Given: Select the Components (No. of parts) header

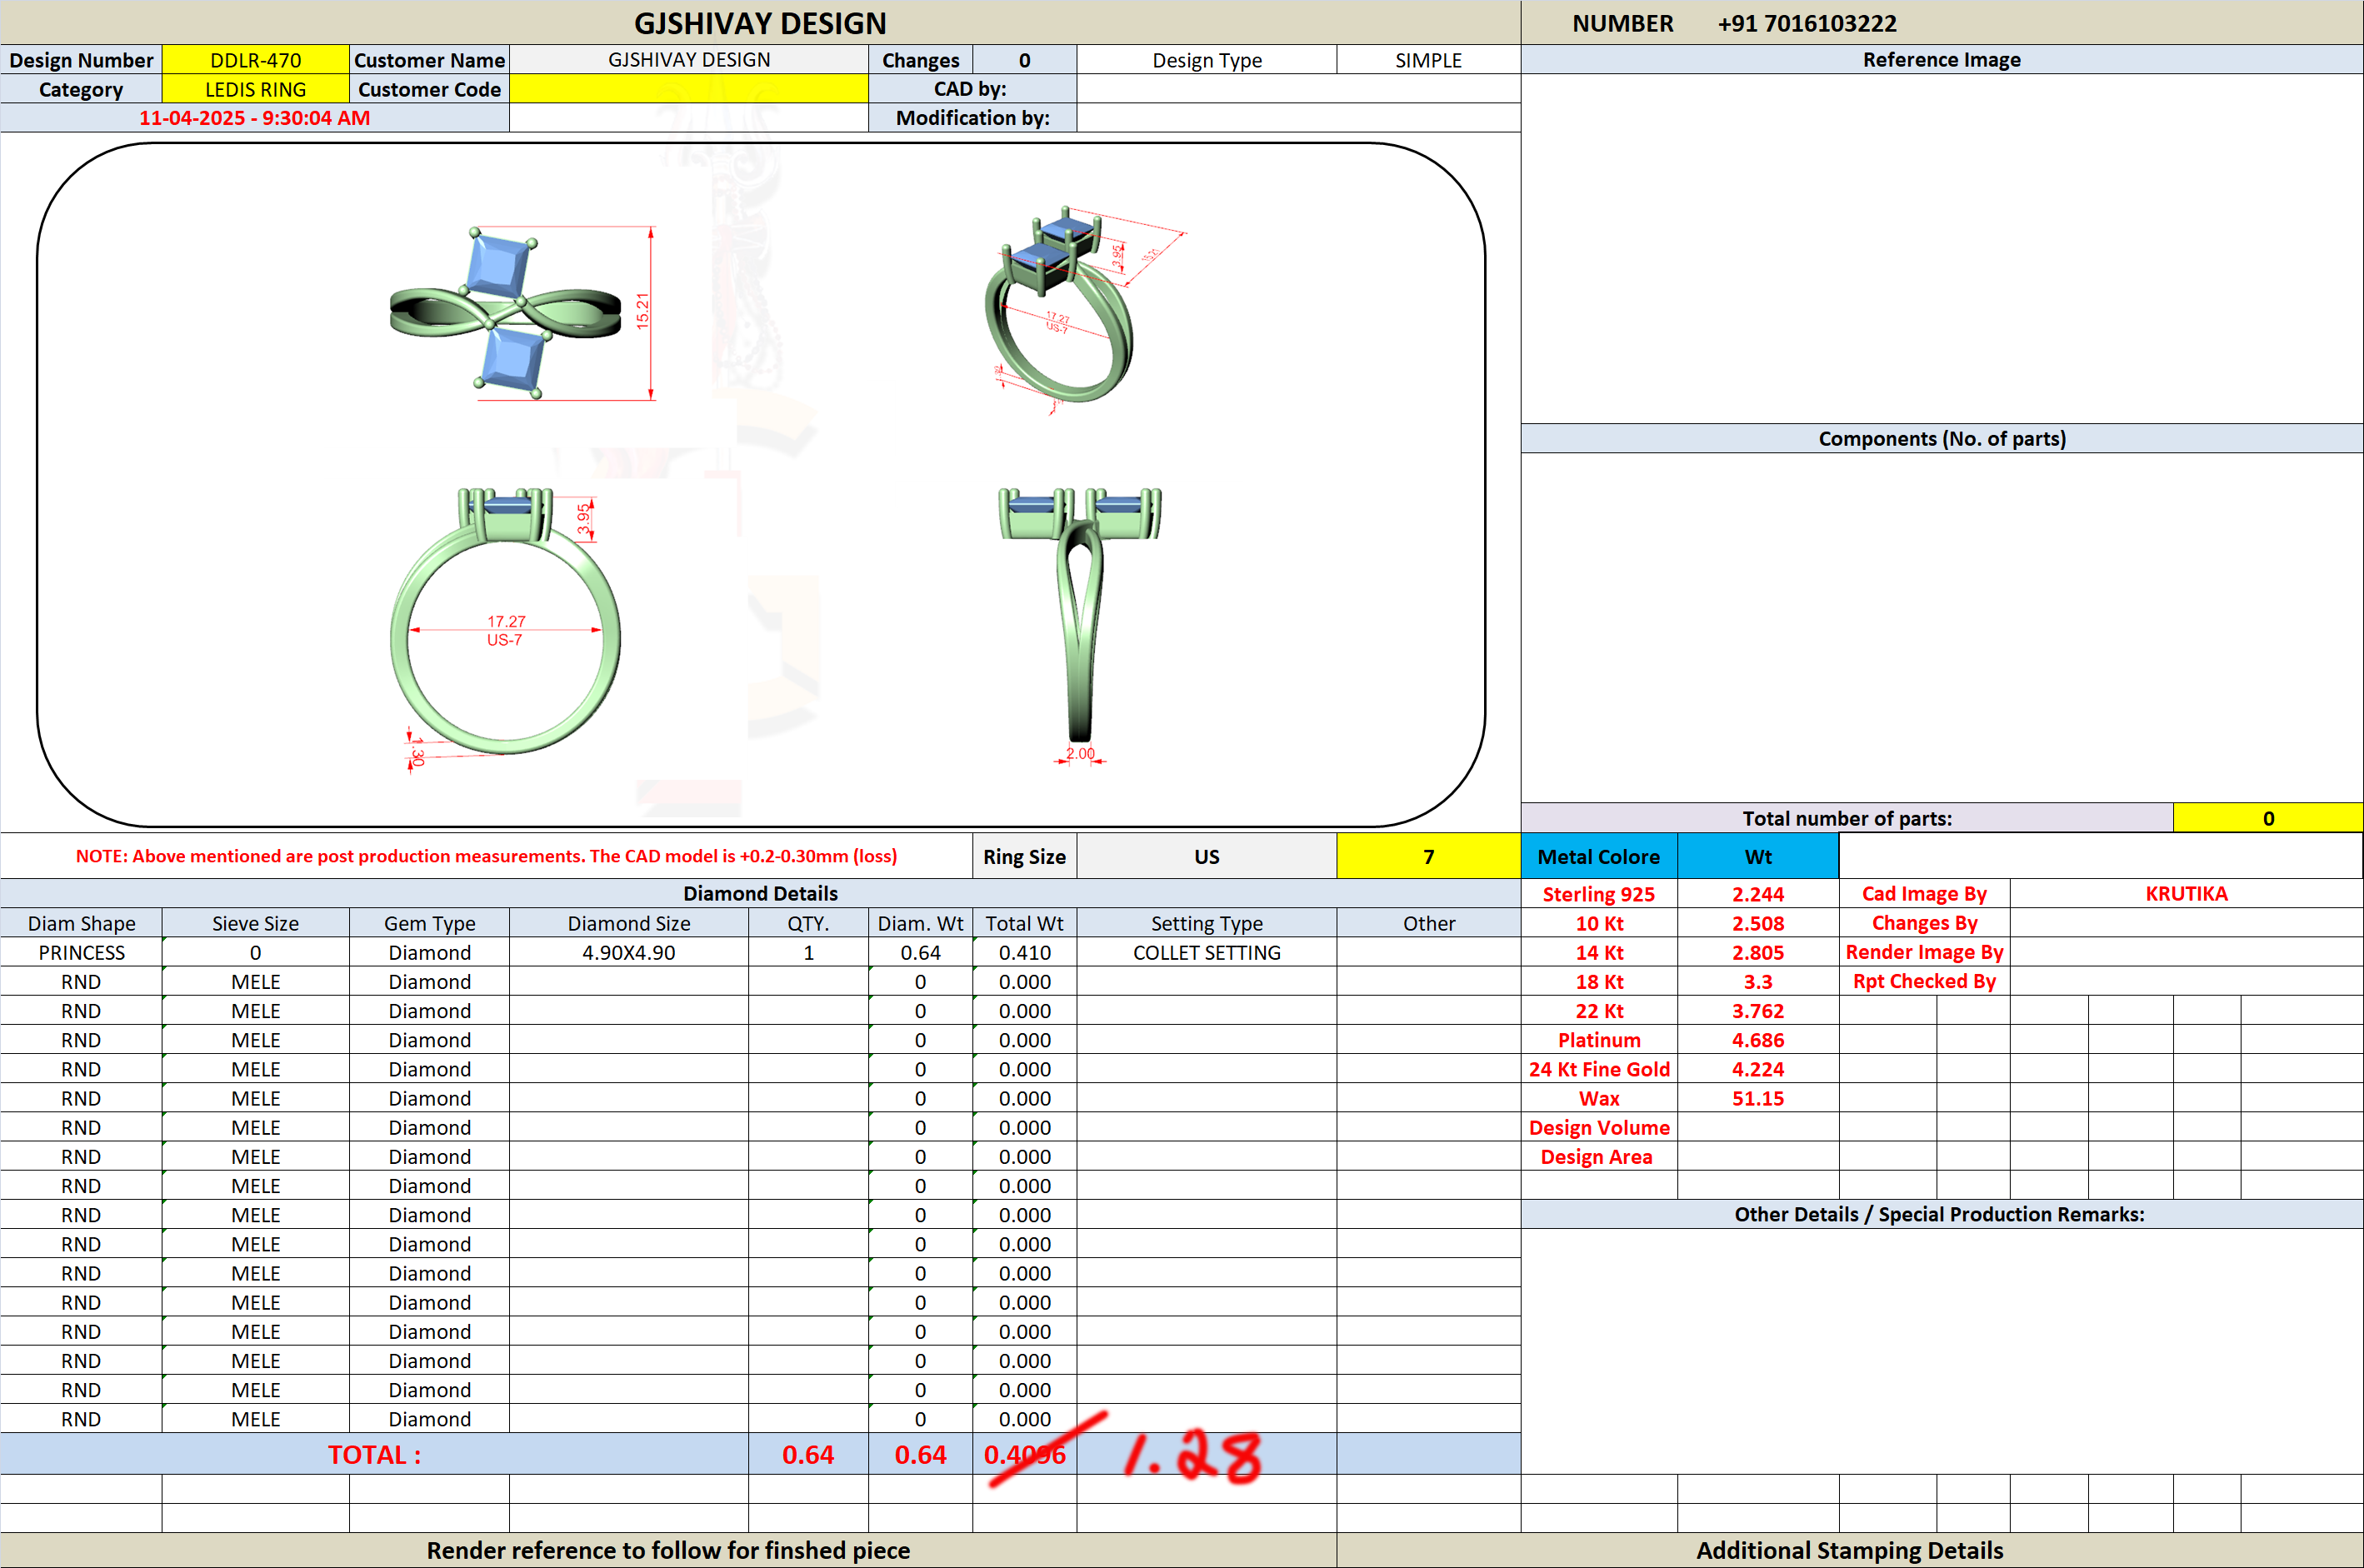Looking at the screenshot, I should pos(1941,438).
